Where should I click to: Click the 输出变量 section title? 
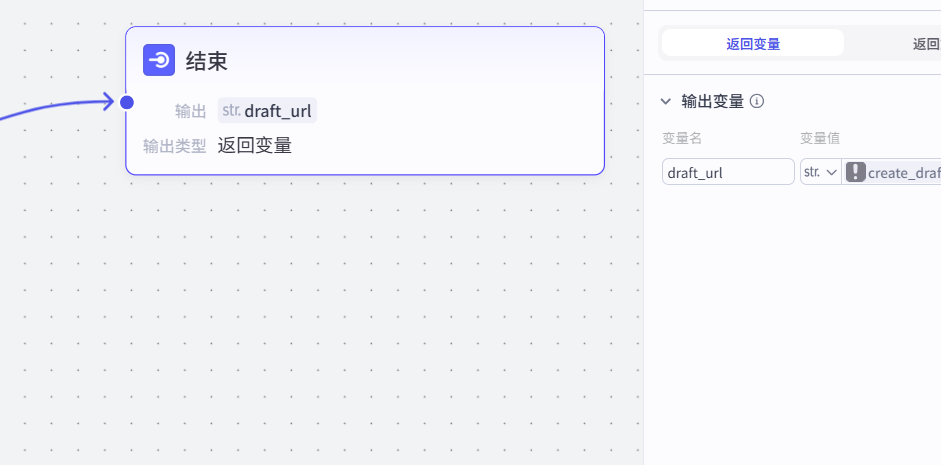tap(712, 101)
